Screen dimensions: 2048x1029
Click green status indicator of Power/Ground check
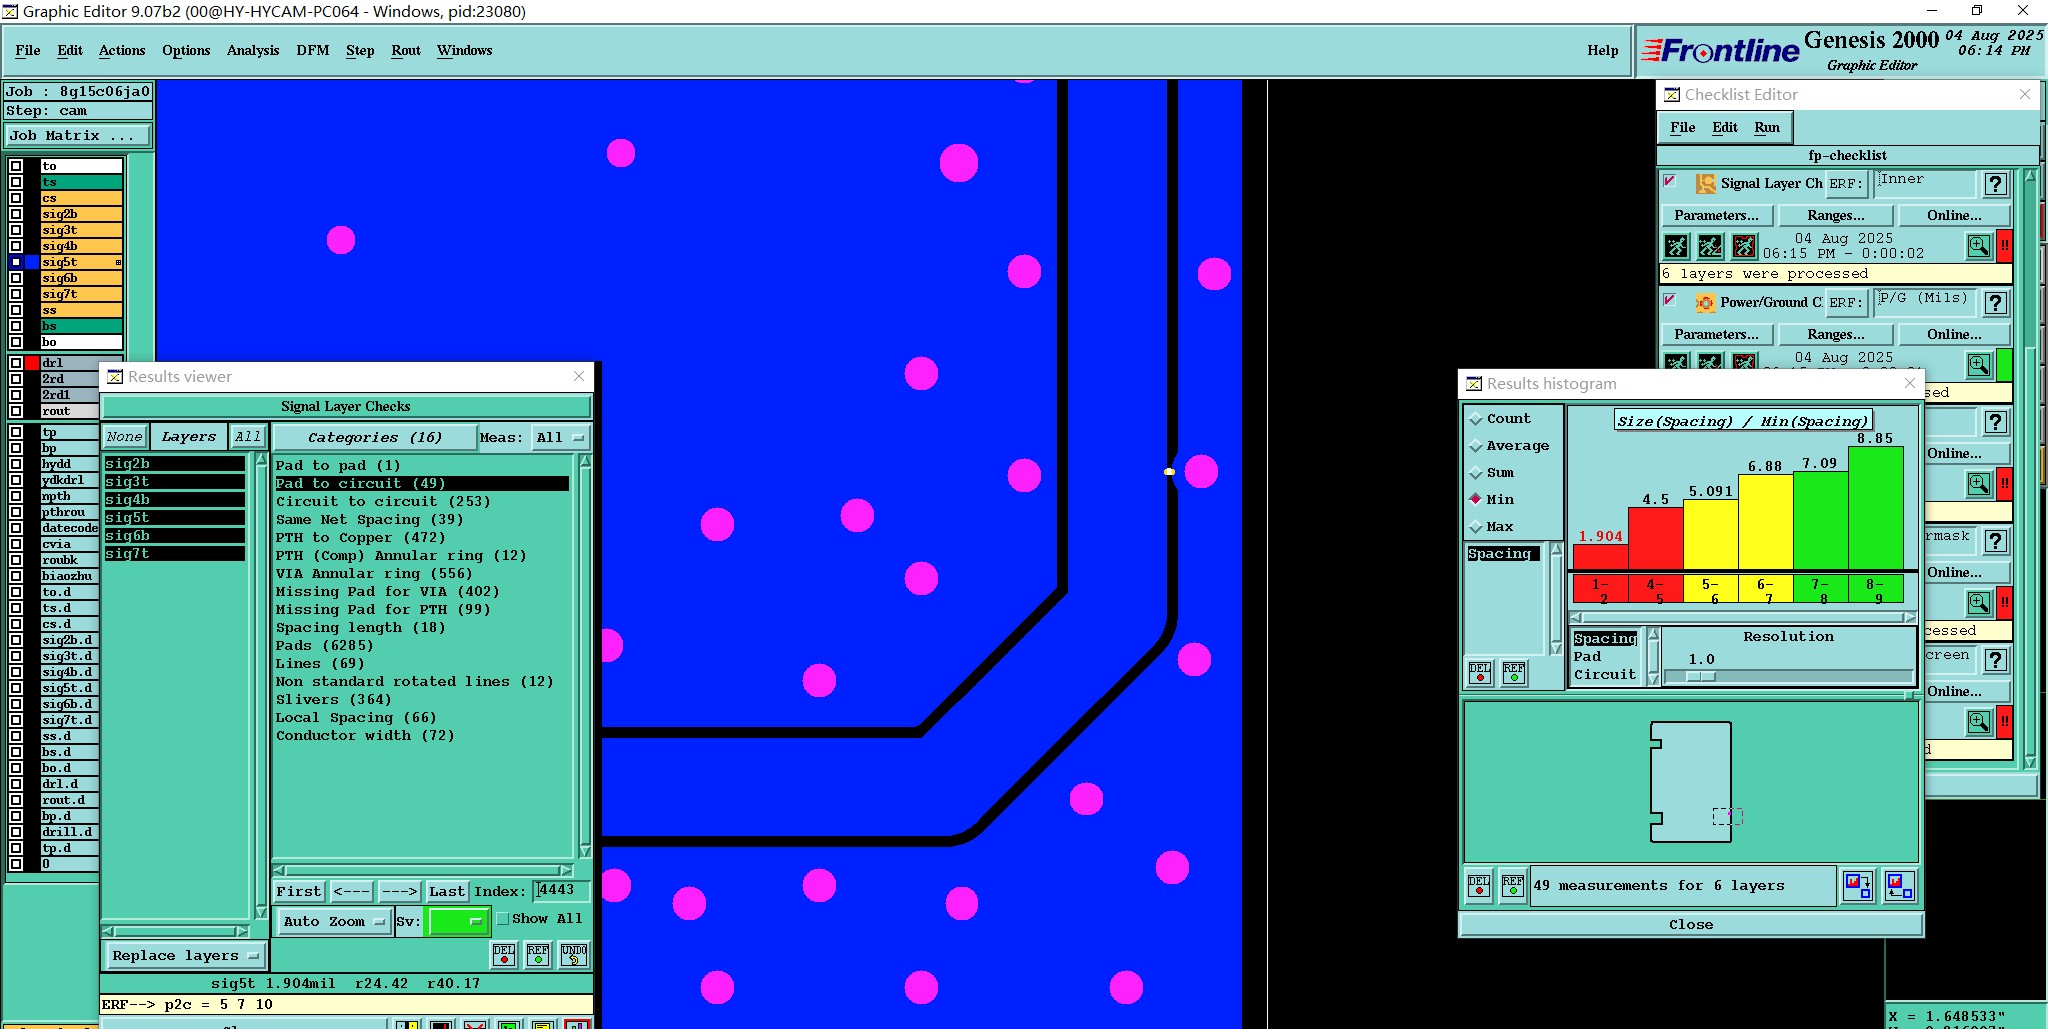2004,365
